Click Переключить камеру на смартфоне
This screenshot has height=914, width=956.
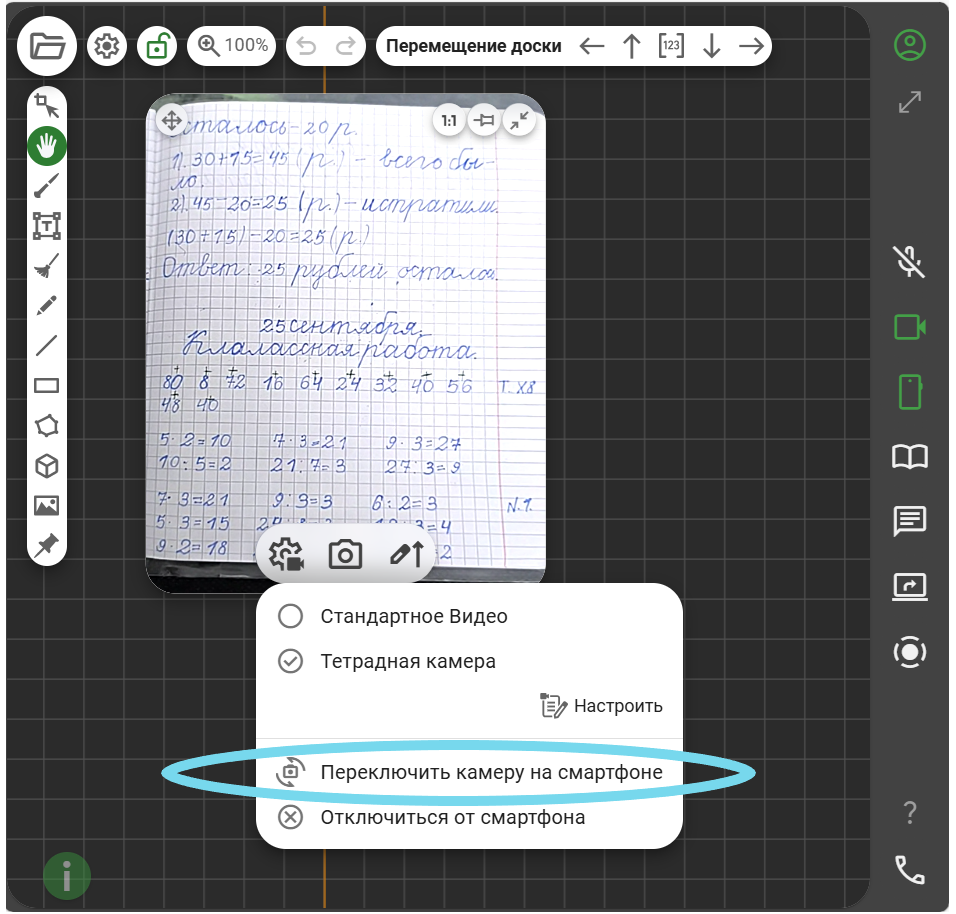(491, 772)
